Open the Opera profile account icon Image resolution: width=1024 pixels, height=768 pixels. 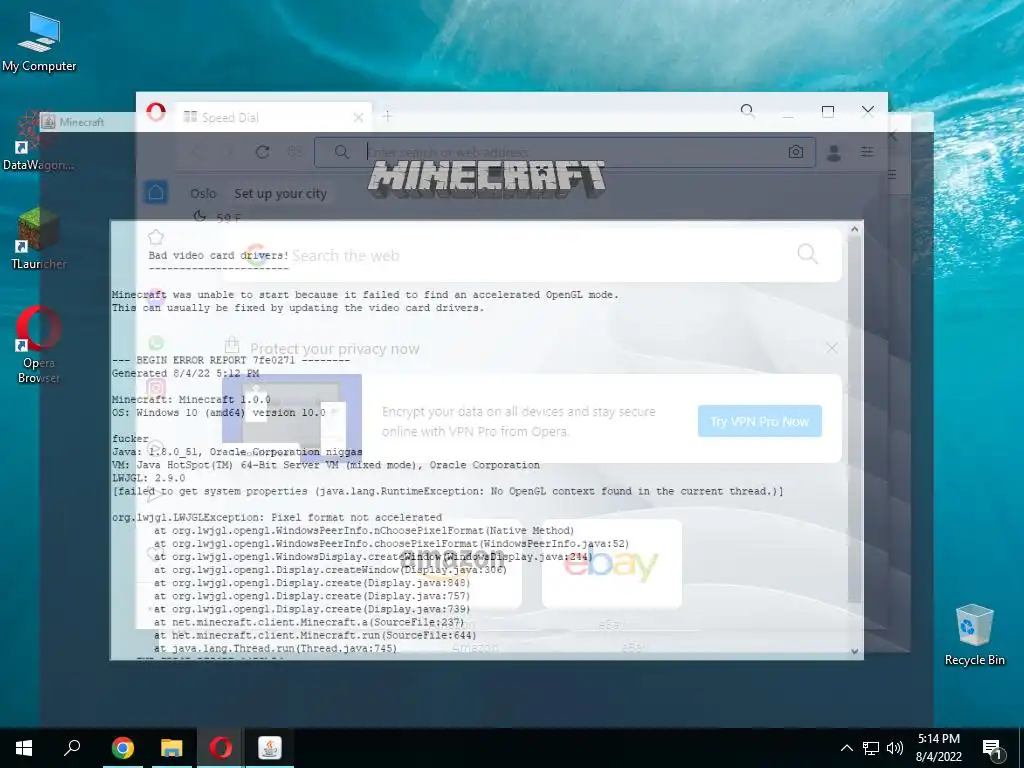[x=833, y=153]
